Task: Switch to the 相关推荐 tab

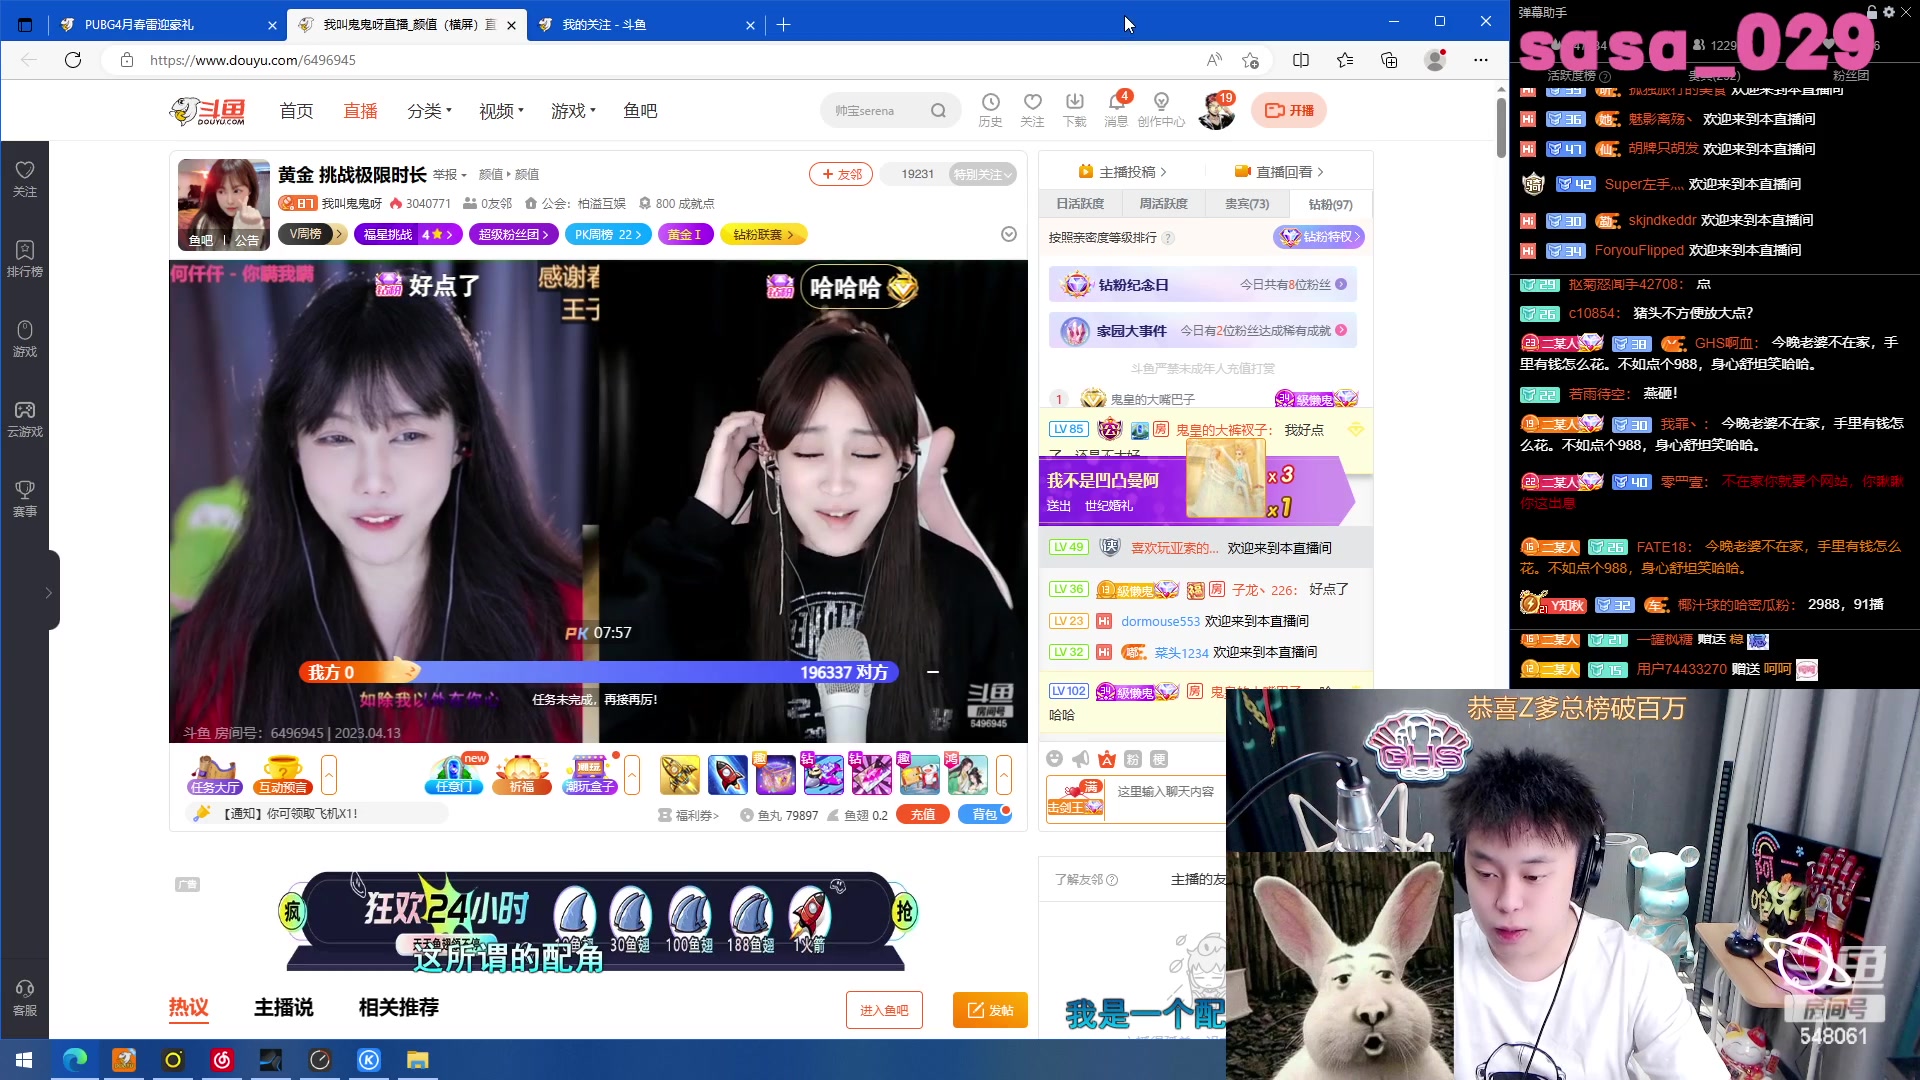Action: [398, 1007]
